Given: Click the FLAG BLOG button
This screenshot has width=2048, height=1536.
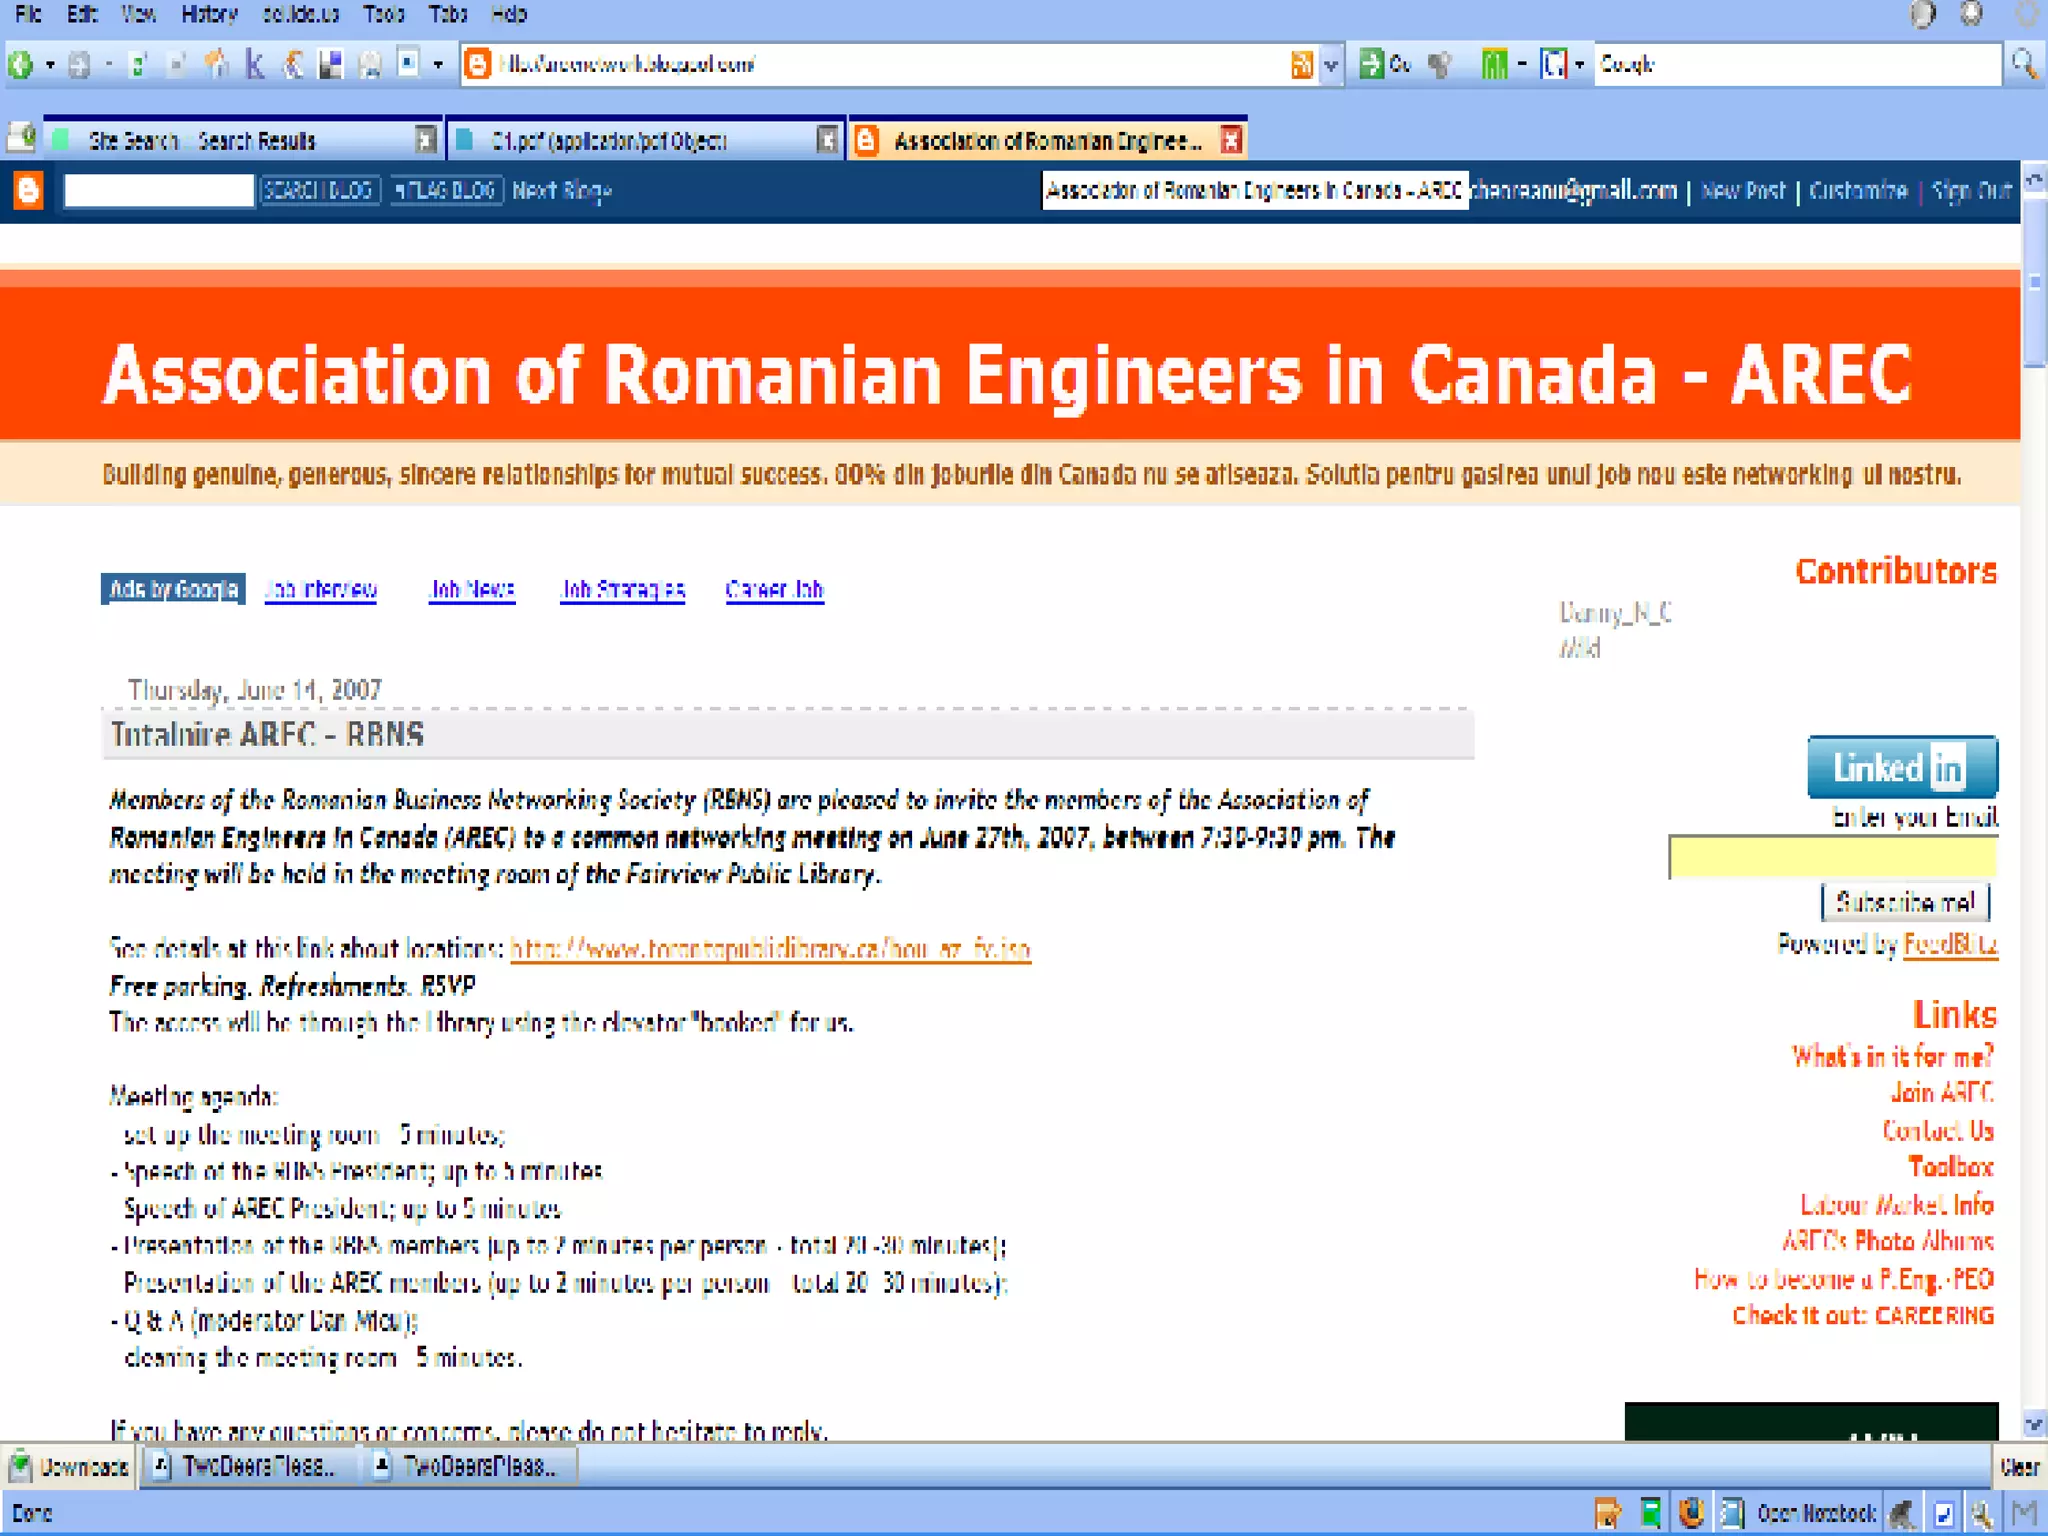Looking at the screenshot, I should click(x=444, y=190).
